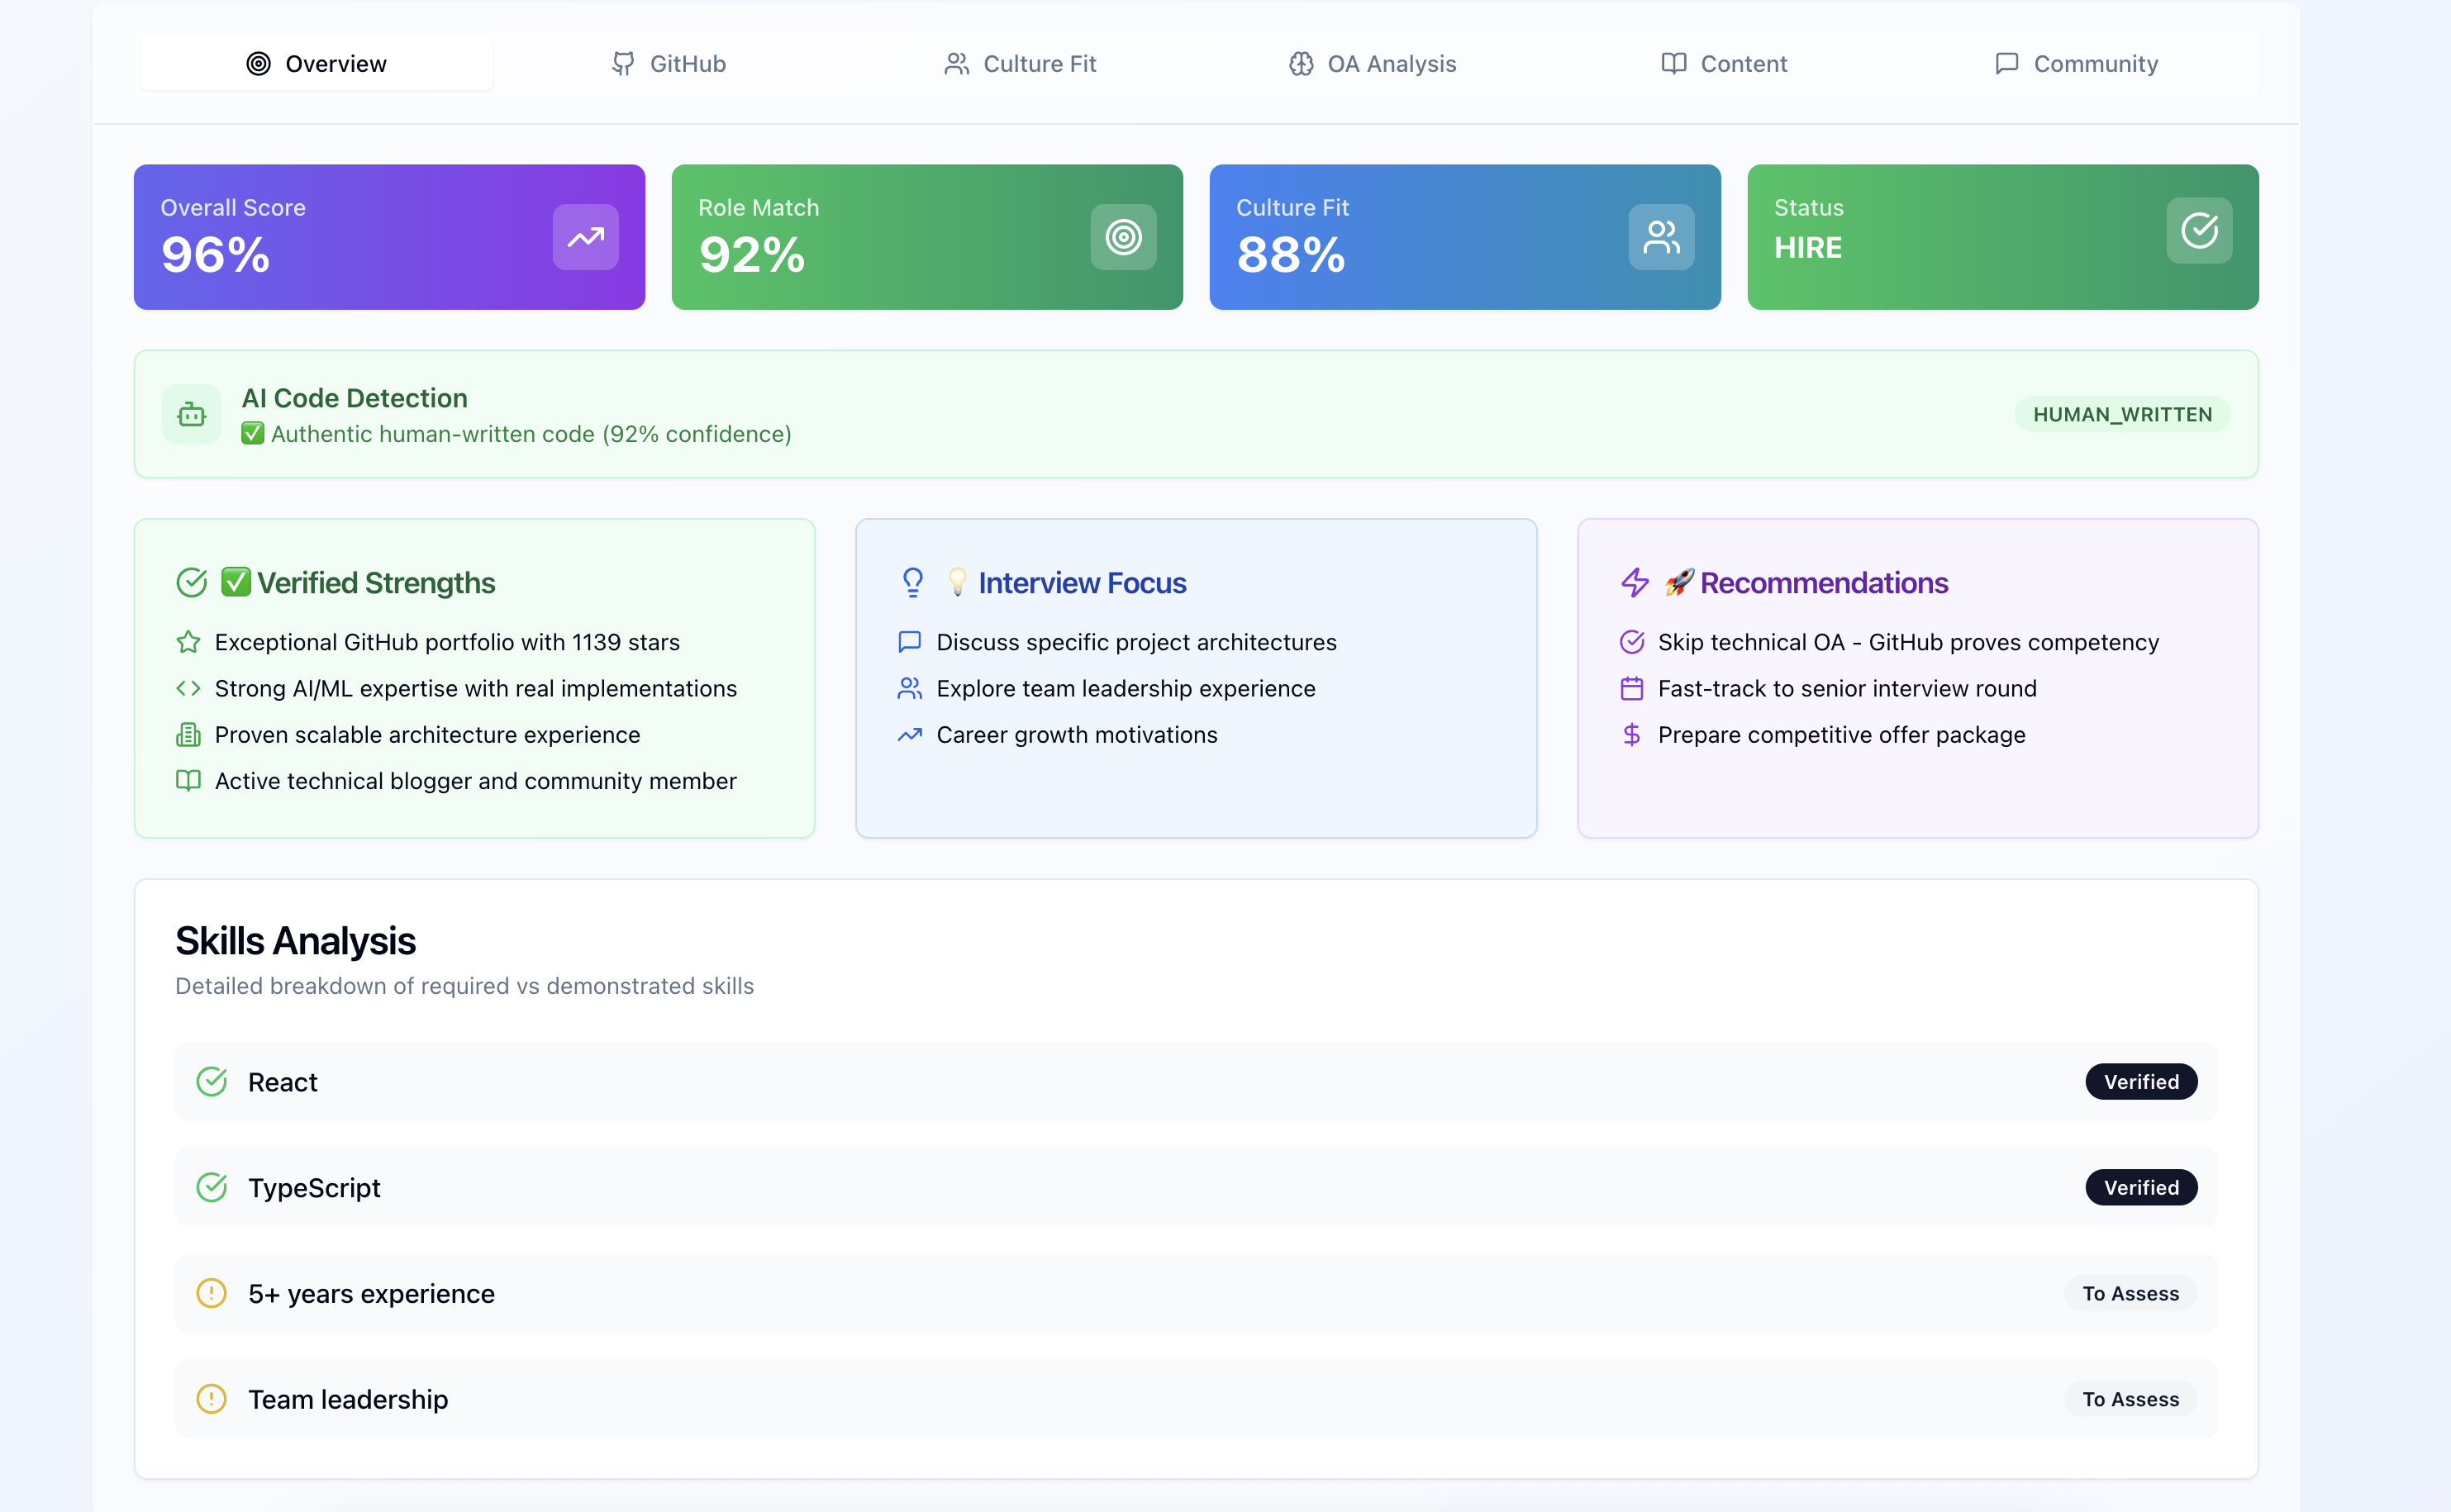Click the trending arrow icon on Overall Score
This screenshot has width=2451, height=1512.
(585, 237)
